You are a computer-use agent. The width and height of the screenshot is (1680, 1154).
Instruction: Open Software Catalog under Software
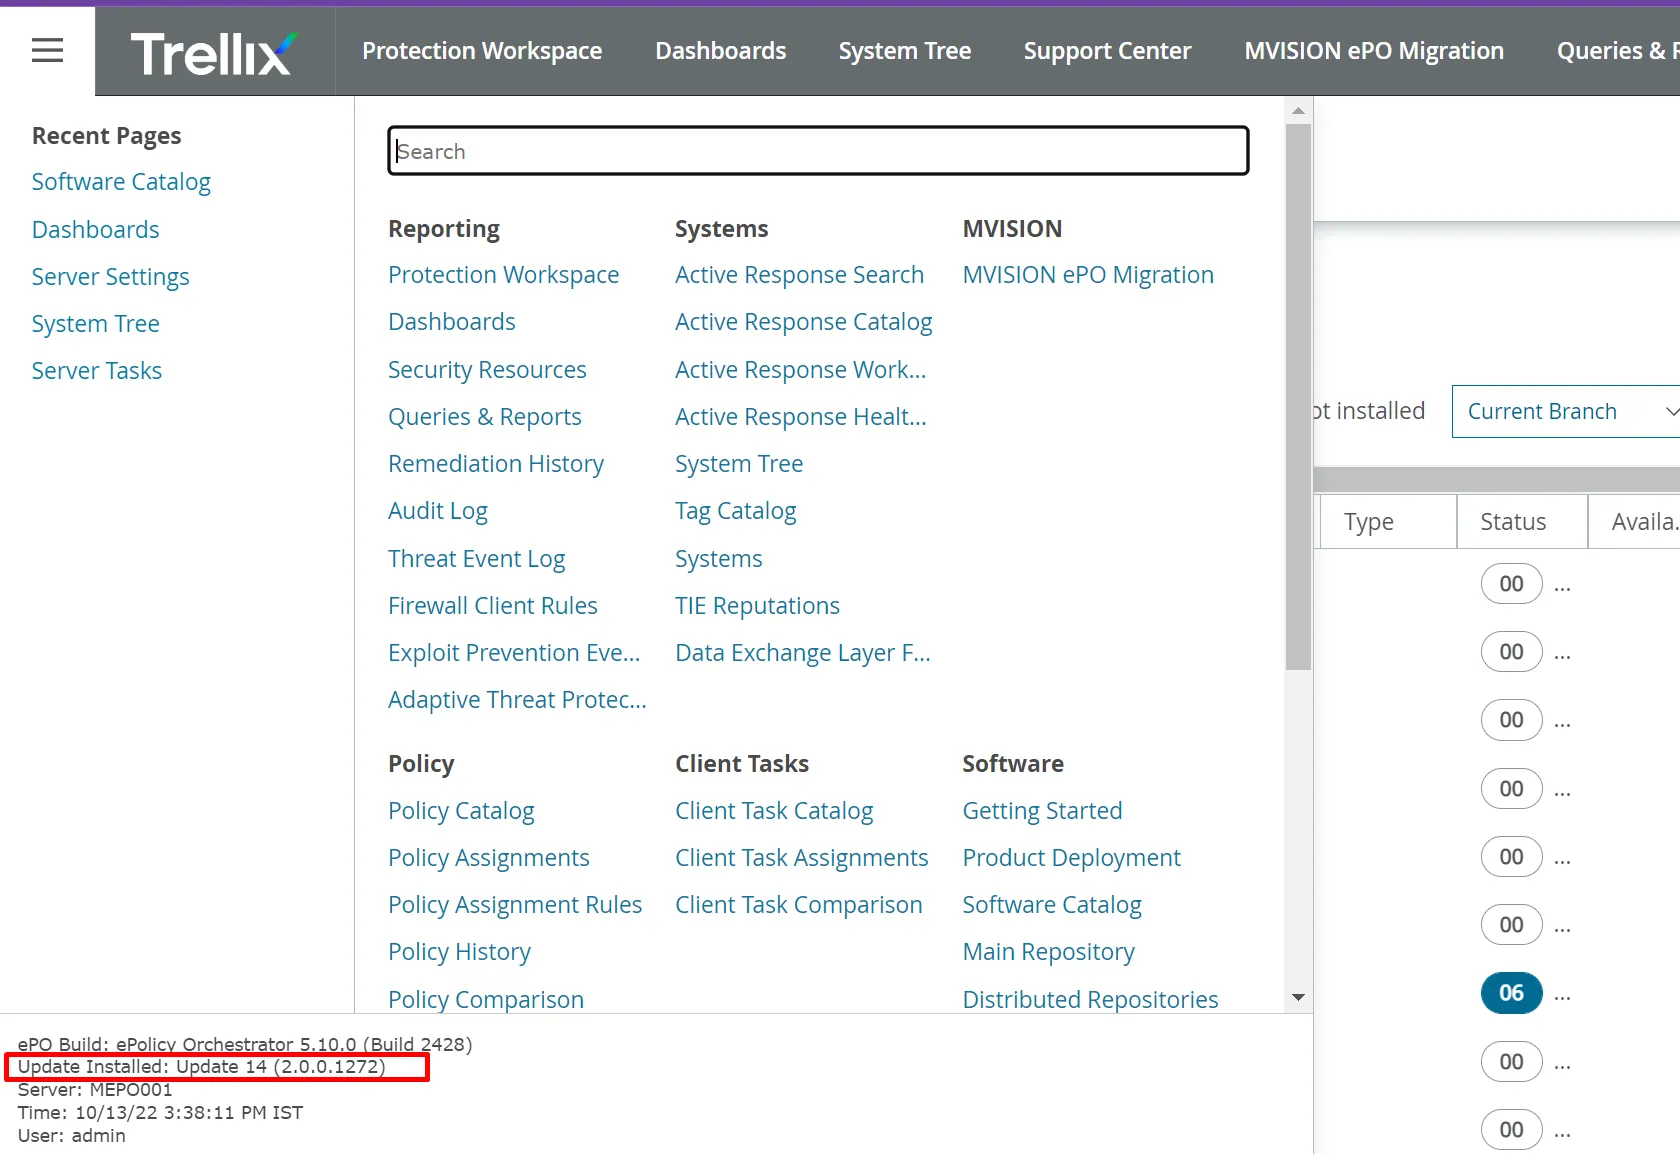coord(1051,905)
